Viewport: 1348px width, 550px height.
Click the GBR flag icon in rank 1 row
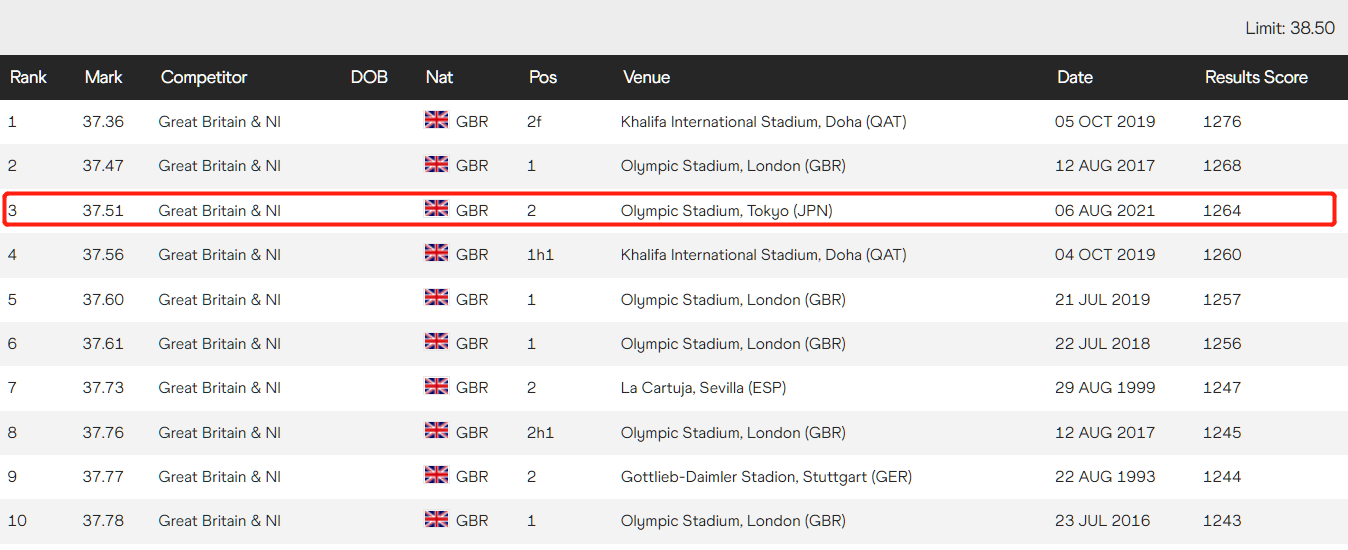coord(437,120)
